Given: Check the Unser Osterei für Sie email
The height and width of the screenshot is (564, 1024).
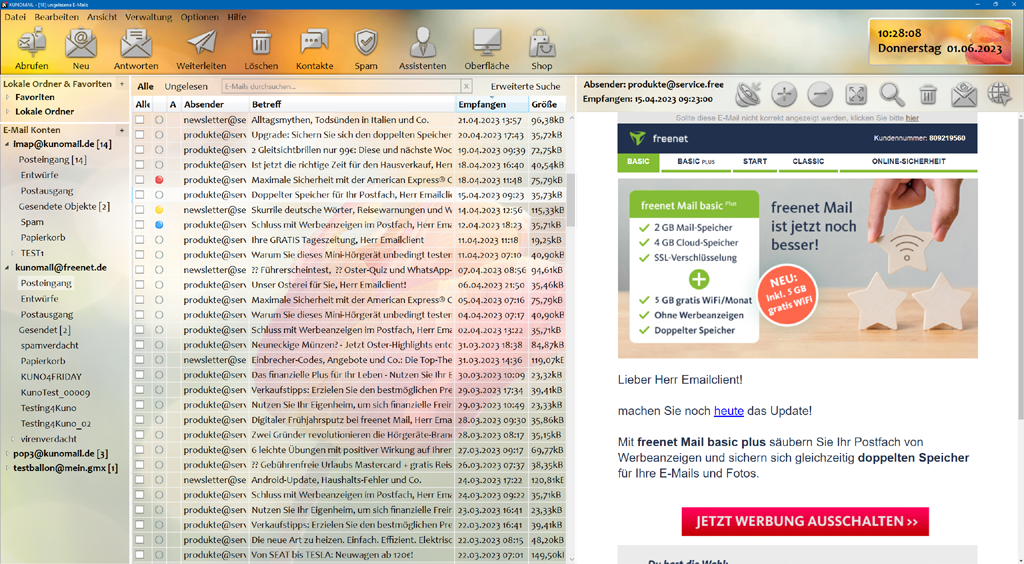Looking at the screenshot, I should pyautogui.click(x=140, y=285).
